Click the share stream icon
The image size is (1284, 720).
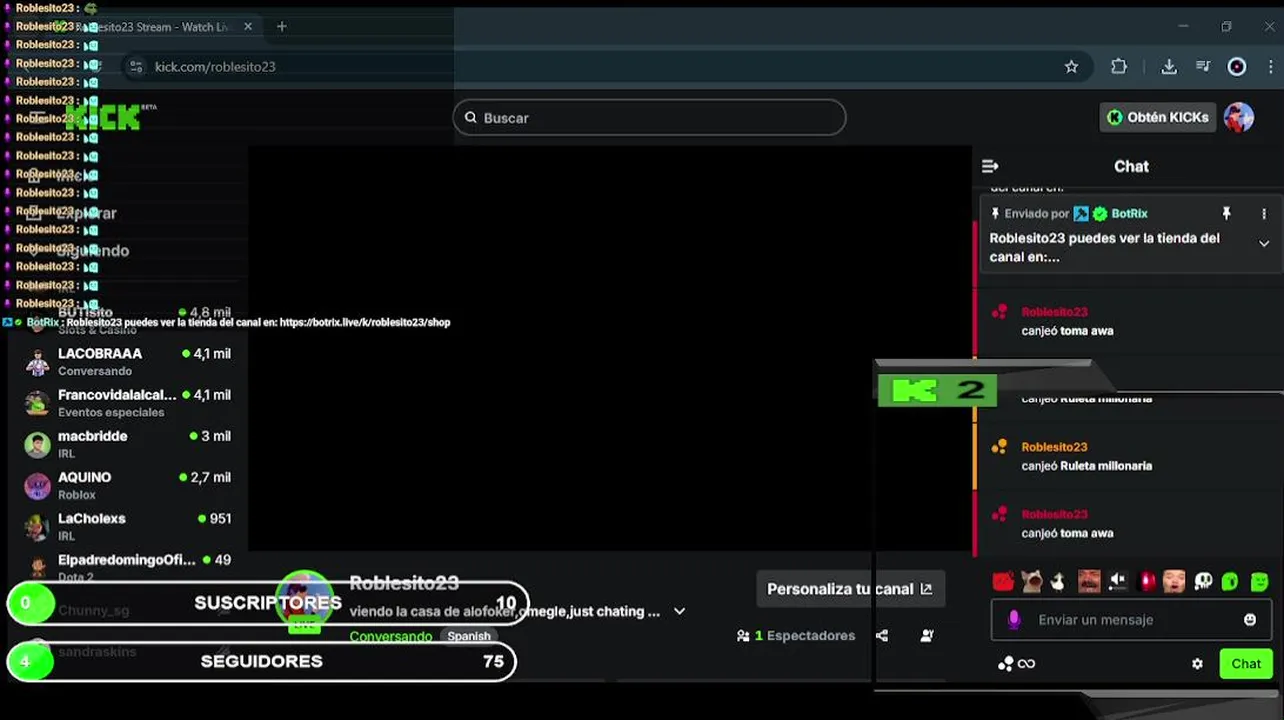(881, 636)
